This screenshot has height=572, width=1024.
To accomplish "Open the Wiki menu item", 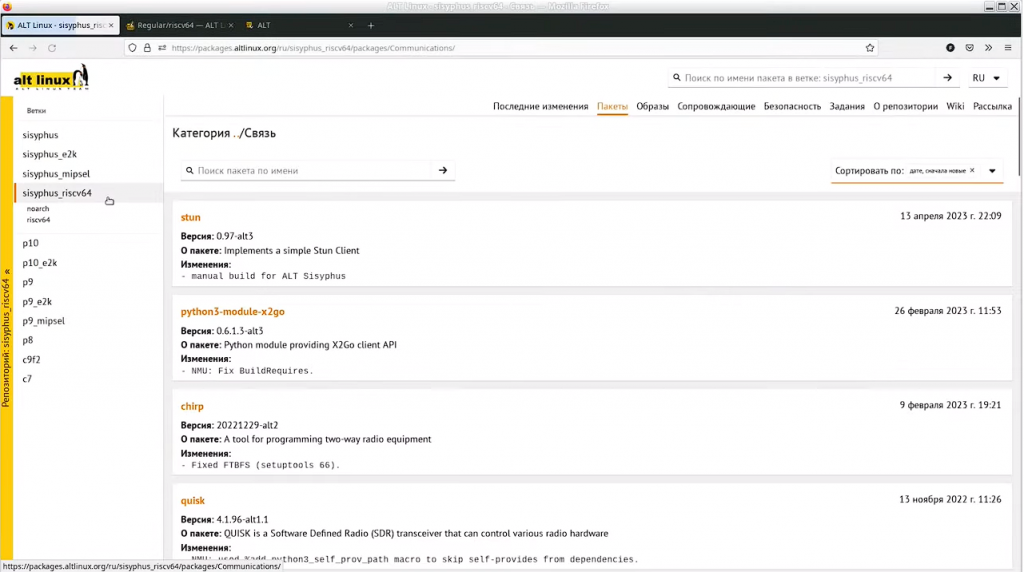I will [955, 106].
